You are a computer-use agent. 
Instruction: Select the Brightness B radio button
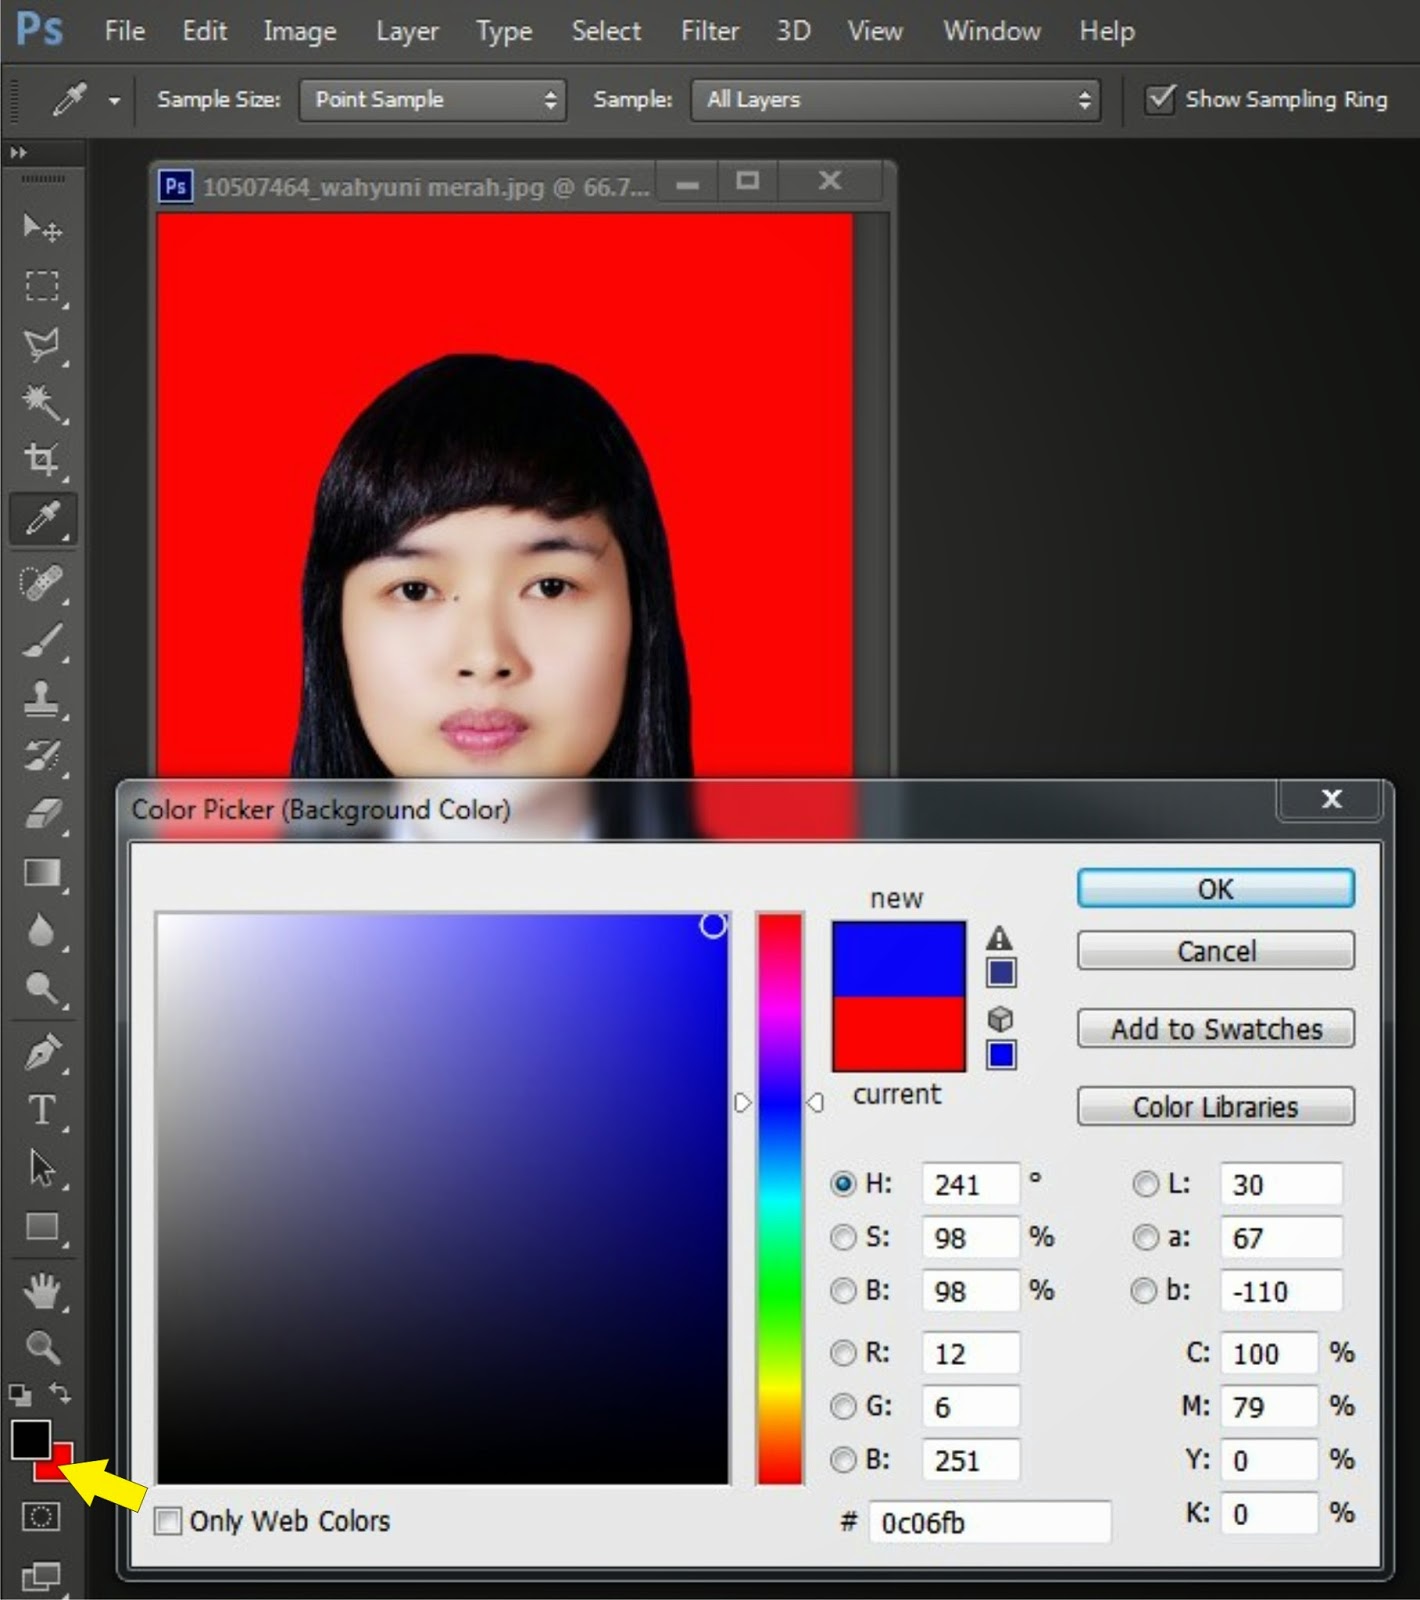tap(843, 1291)
